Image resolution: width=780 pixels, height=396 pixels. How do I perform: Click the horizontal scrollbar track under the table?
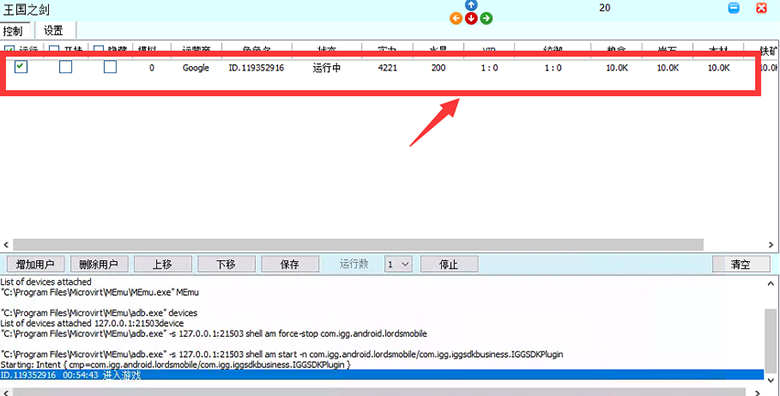pyautogui.click(x=358, y=245)
